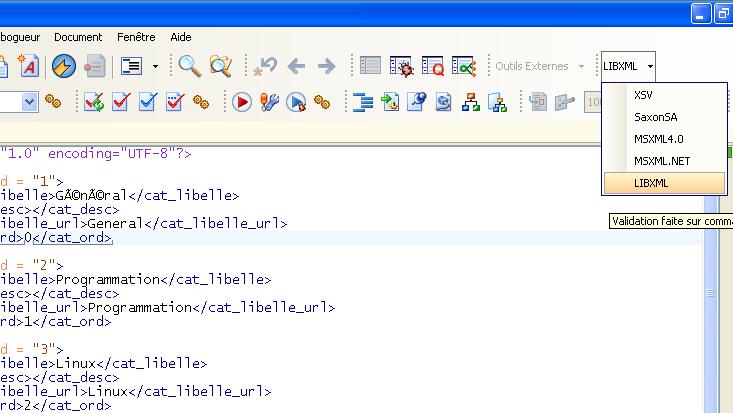Click the gears icon after the debug-run icon
This screenshot has width=733, height=413.
tap(322, 102)
